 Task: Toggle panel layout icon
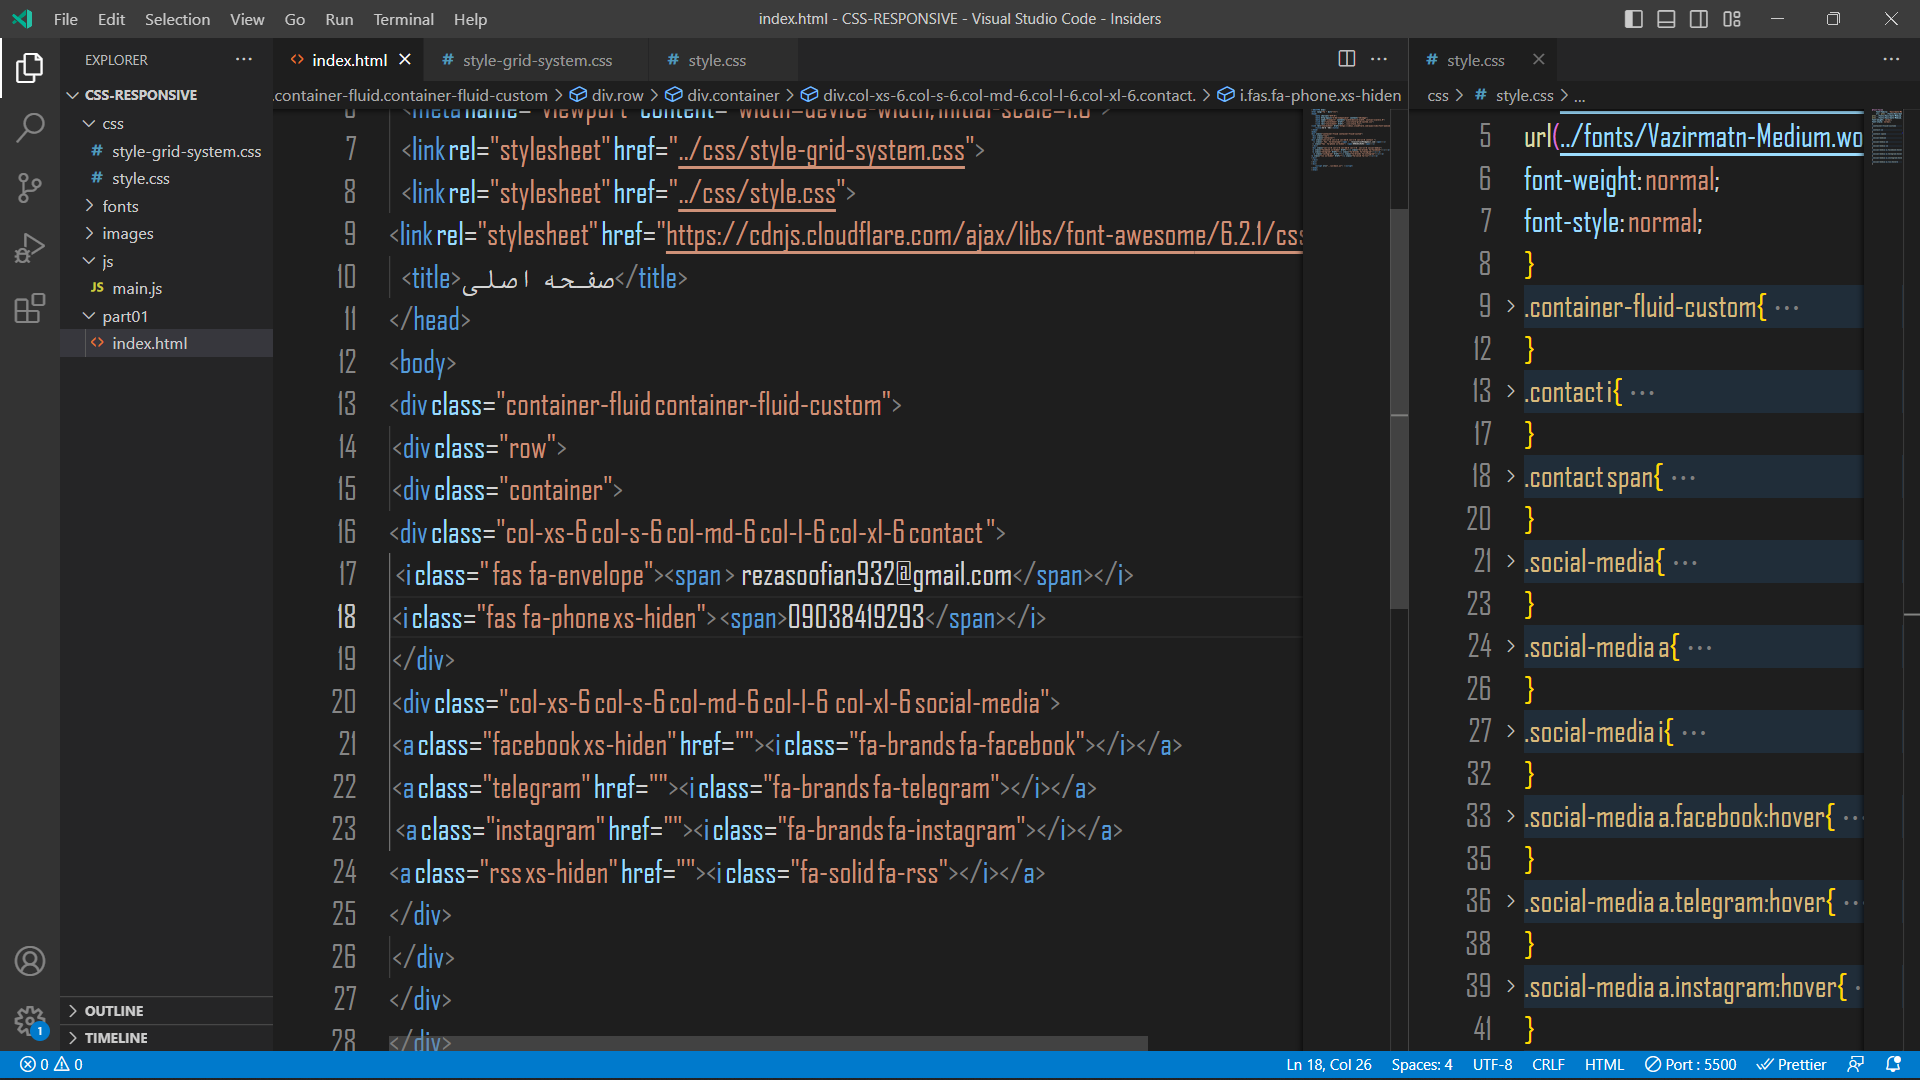pyautogui.click(x=1666, y=19)
